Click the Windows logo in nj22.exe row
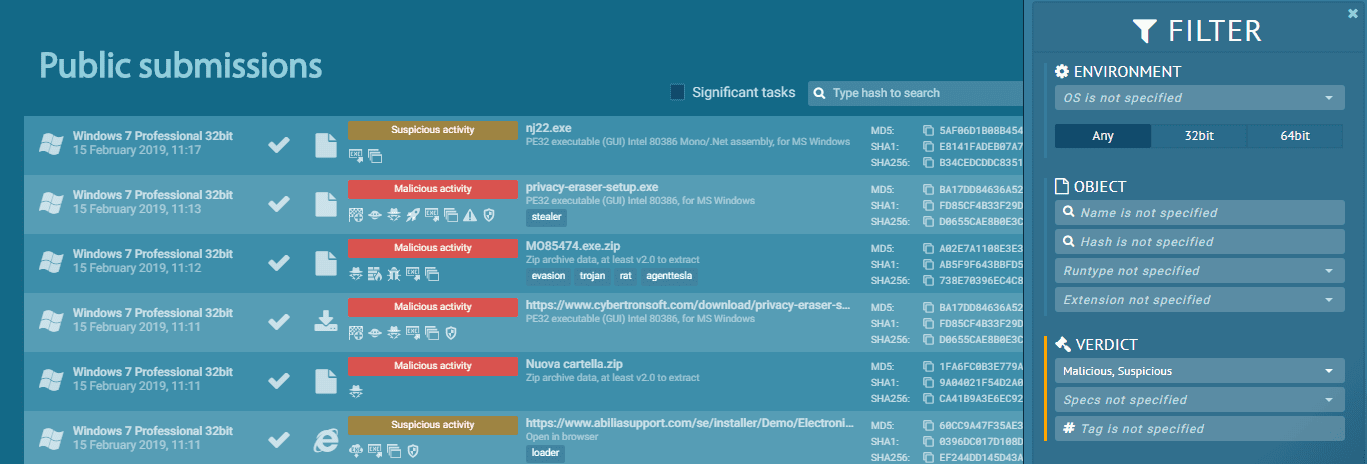This screenshot has height=464, width=1367. (51, 144)
